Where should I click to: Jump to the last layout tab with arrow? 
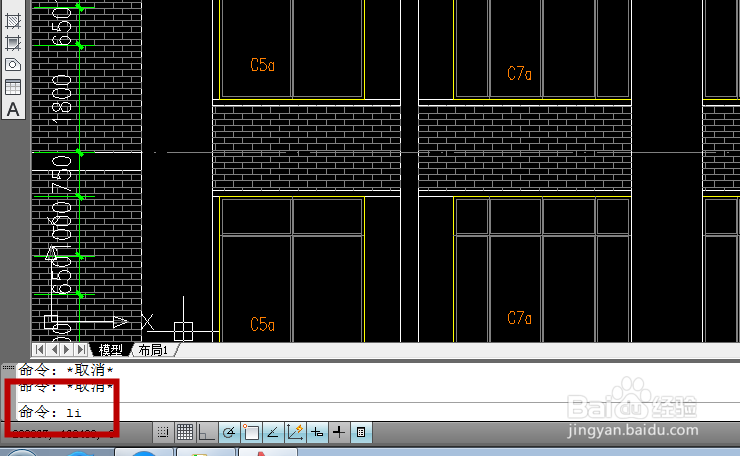tap(81, 350)
